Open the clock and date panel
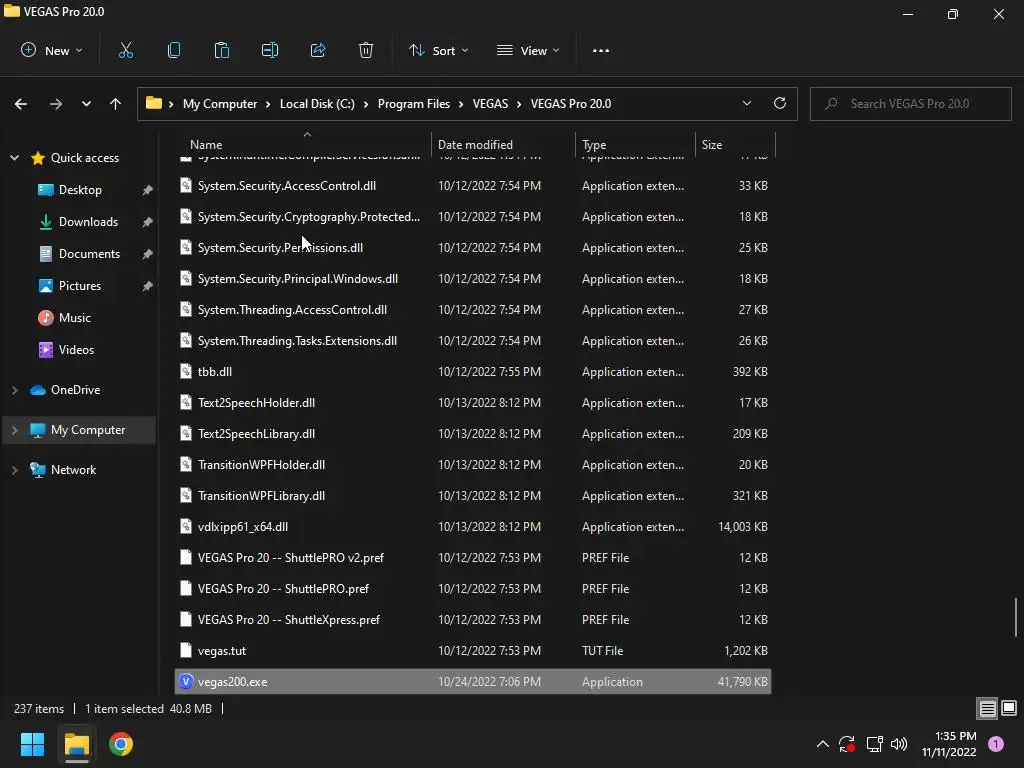Image resolution: width=1024 pixels, height=768 pixels. click(x=949, y=744)
